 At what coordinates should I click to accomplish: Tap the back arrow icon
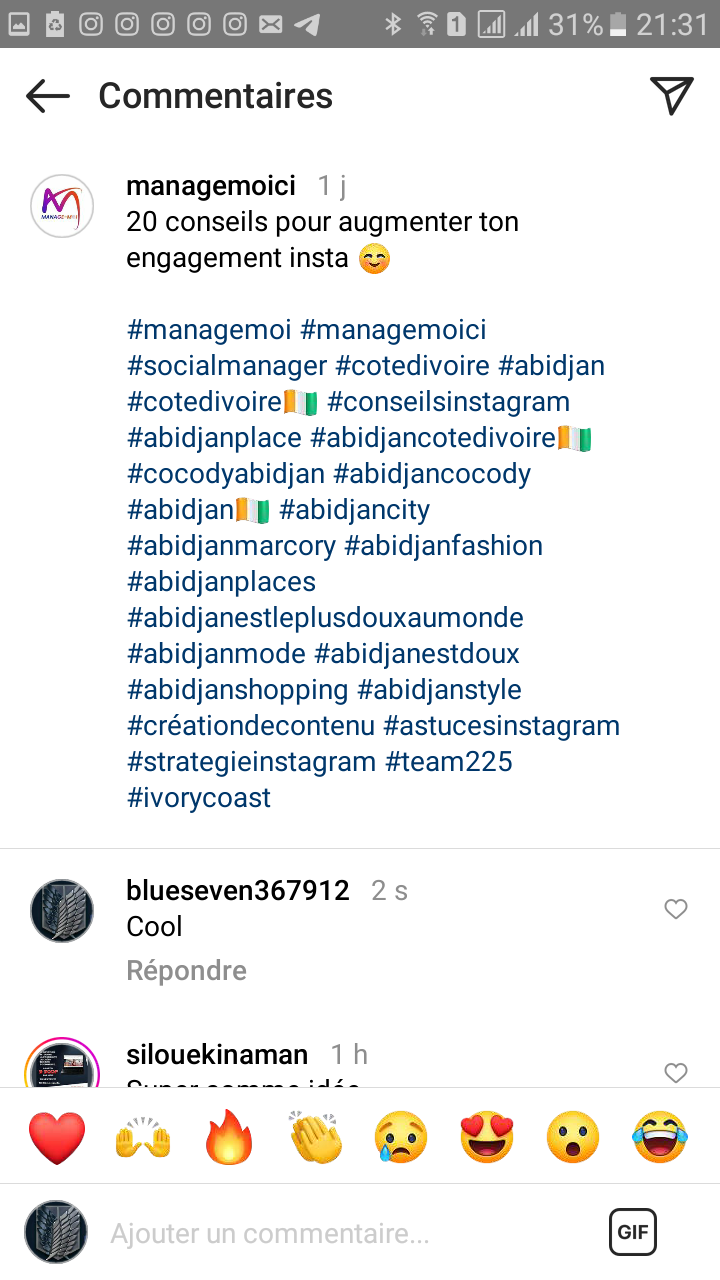[48, 96]
